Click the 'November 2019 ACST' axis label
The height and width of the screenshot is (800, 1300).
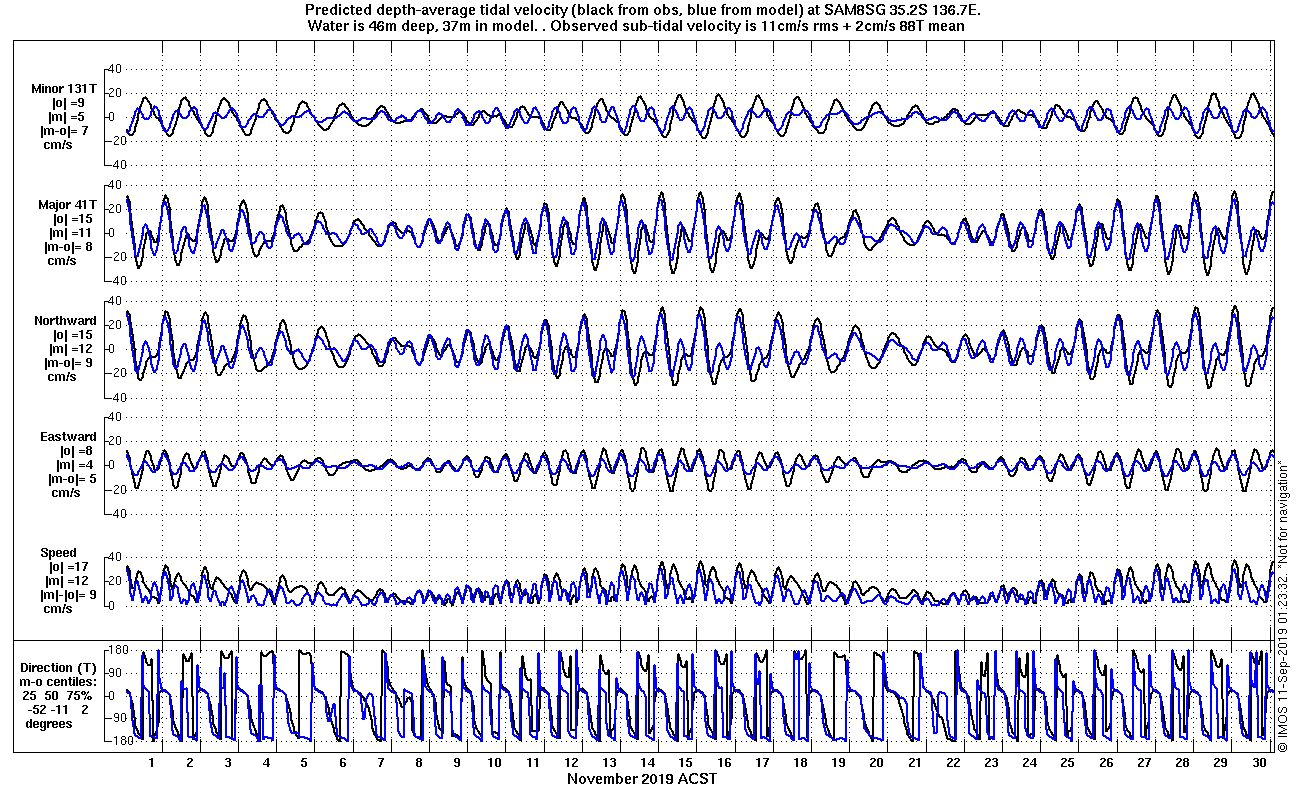pyautogui.click(x=642, y=778)
